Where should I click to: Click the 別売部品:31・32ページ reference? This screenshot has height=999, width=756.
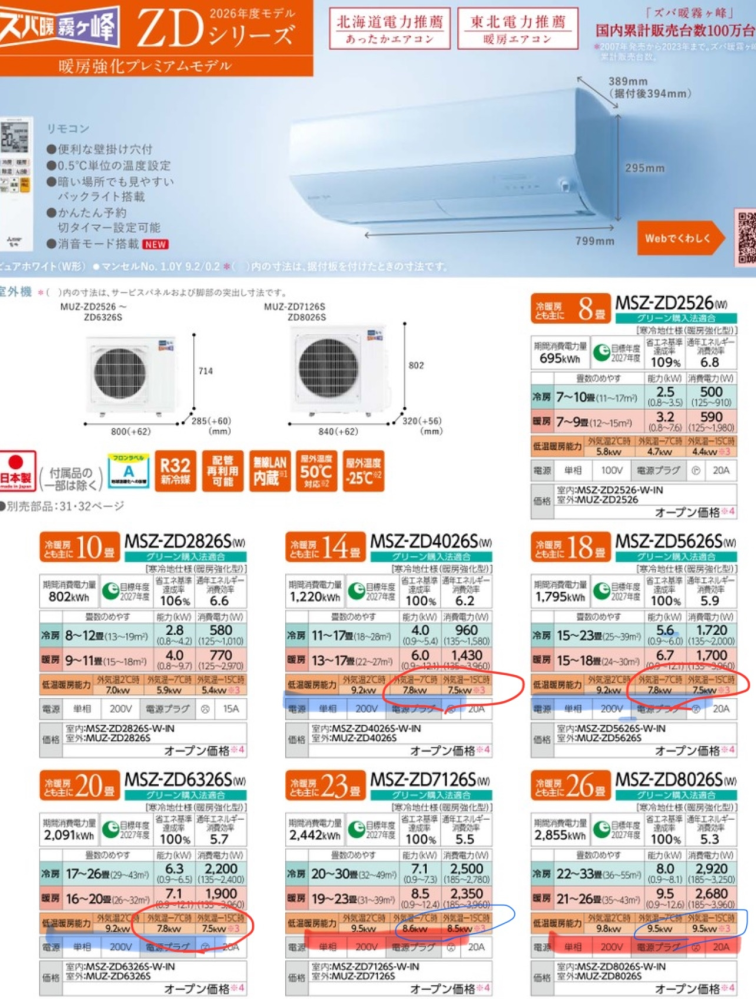(x=62, y=506)
